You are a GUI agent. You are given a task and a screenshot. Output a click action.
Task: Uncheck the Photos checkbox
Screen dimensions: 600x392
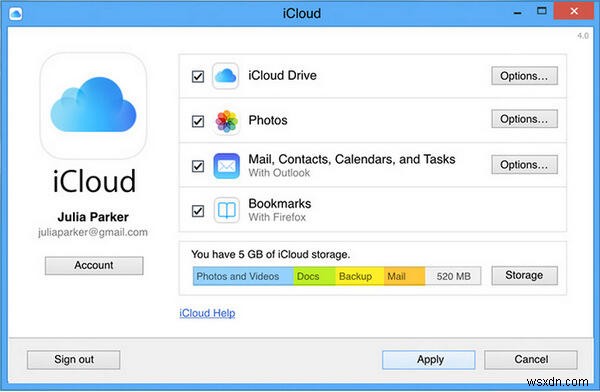click(x=198, y=121)
